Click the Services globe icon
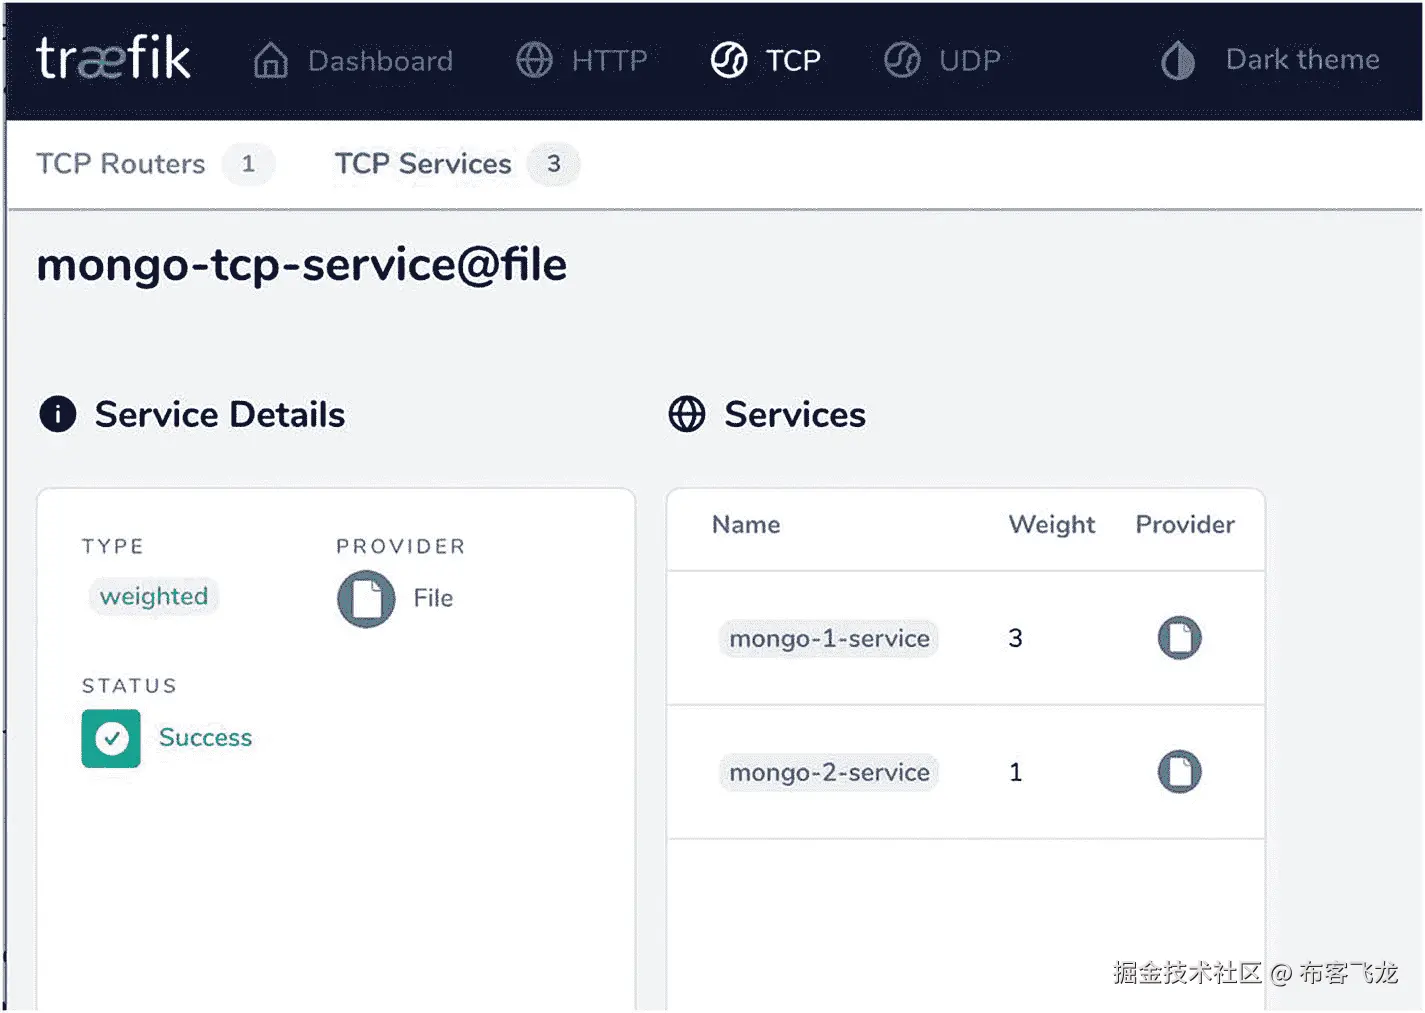1425x1013 pixels. (687, 414)
